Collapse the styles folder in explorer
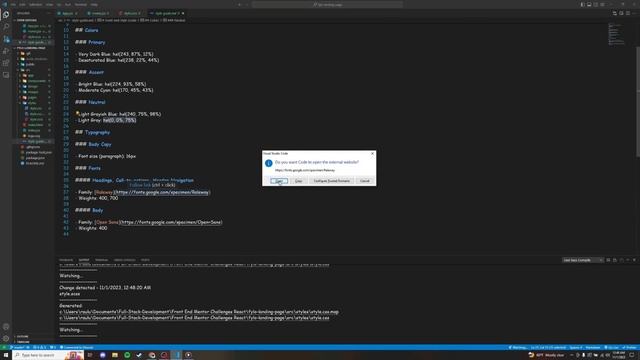This screenshot has height=360, width=640. (32, 103)
